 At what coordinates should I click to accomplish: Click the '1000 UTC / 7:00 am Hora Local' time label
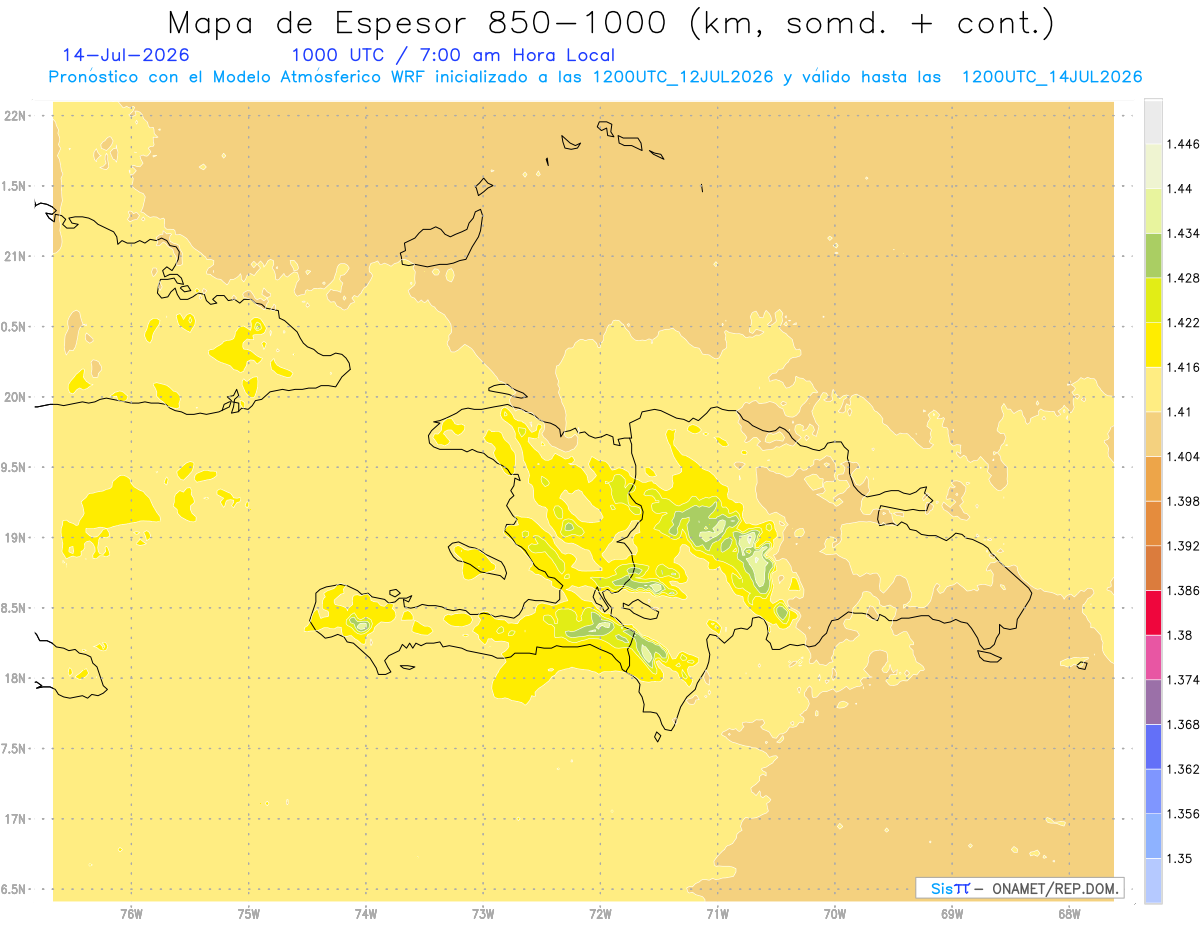pos(453,55)
